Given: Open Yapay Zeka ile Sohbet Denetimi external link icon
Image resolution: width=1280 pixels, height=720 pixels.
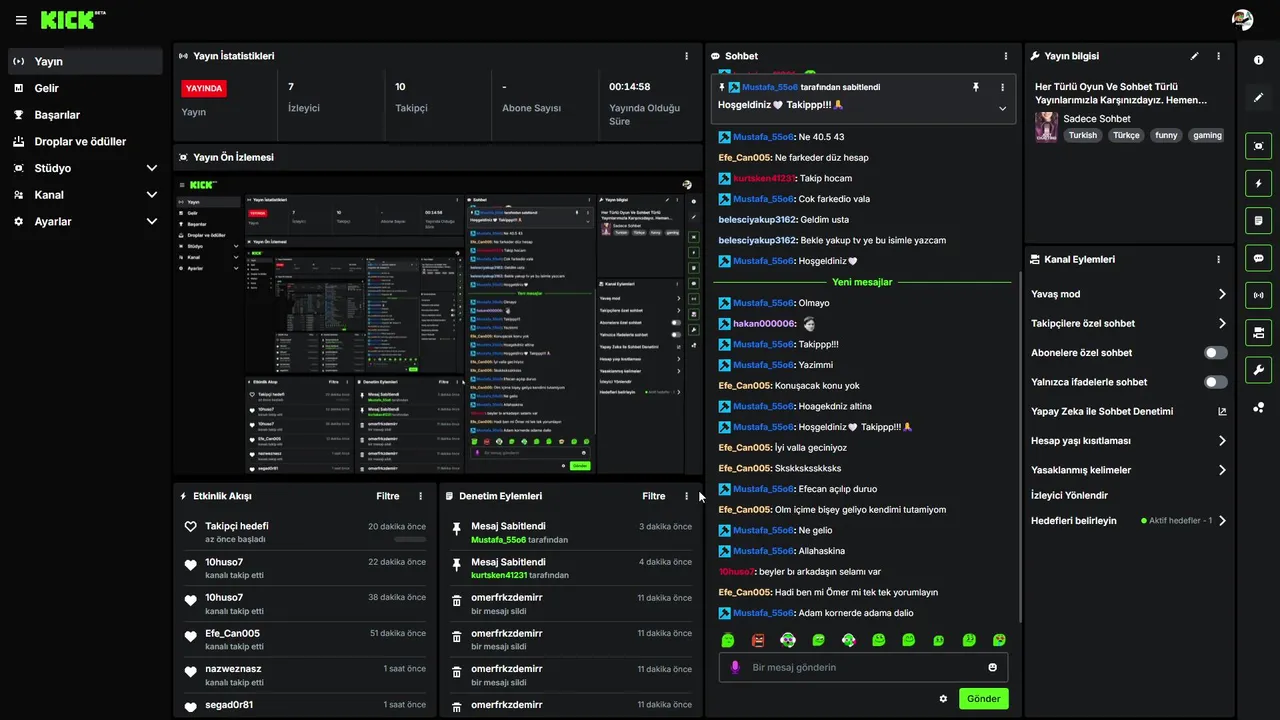Looking at the screenshot, I should click(1222, 411).
